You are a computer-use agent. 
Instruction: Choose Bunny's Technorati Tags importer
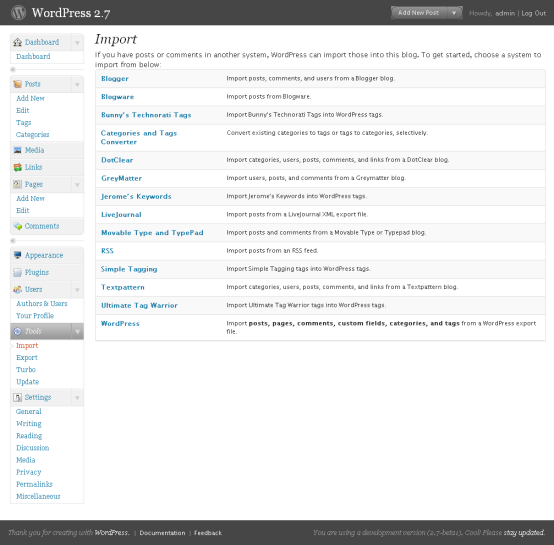(146, 115)
